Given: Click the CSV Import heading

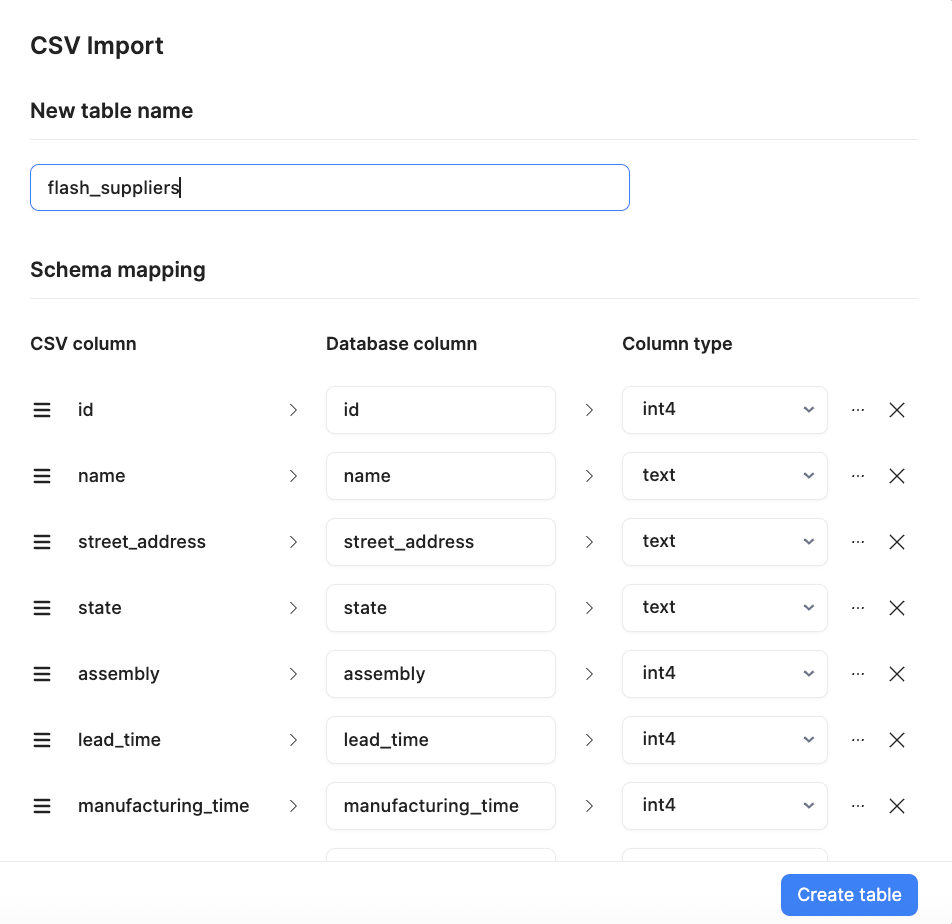Looking at the screenshot, I should [x=96, y=45].
